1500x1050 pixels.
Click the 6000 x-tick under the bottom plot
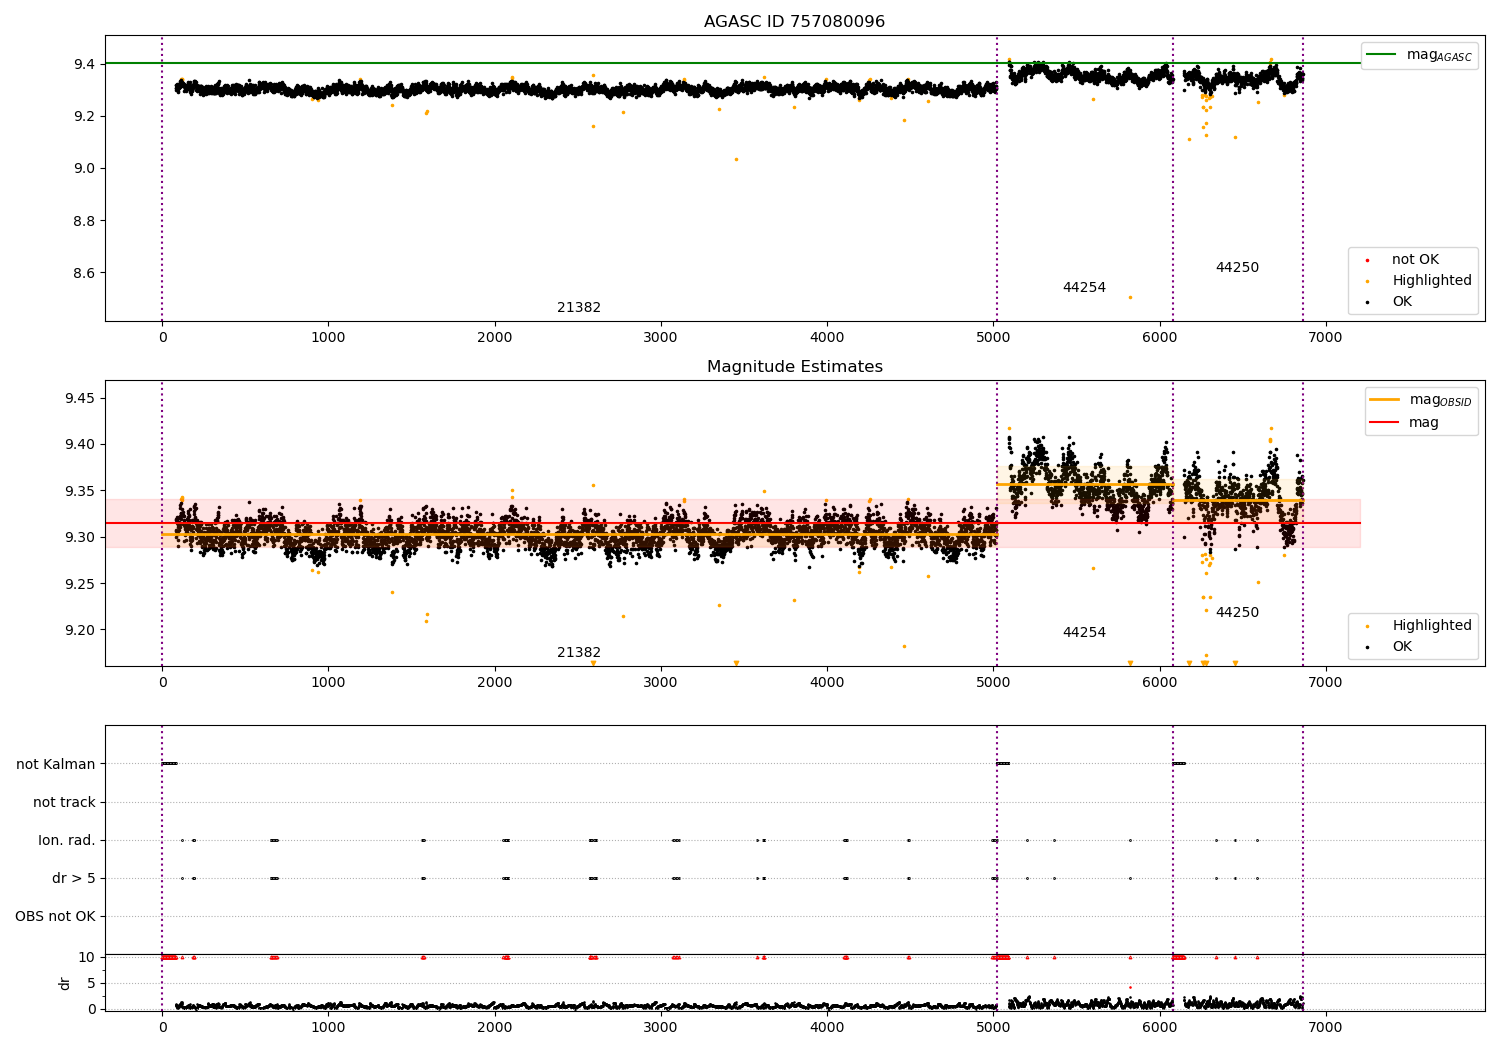pyautogui.click(x=1159, y=1028)
